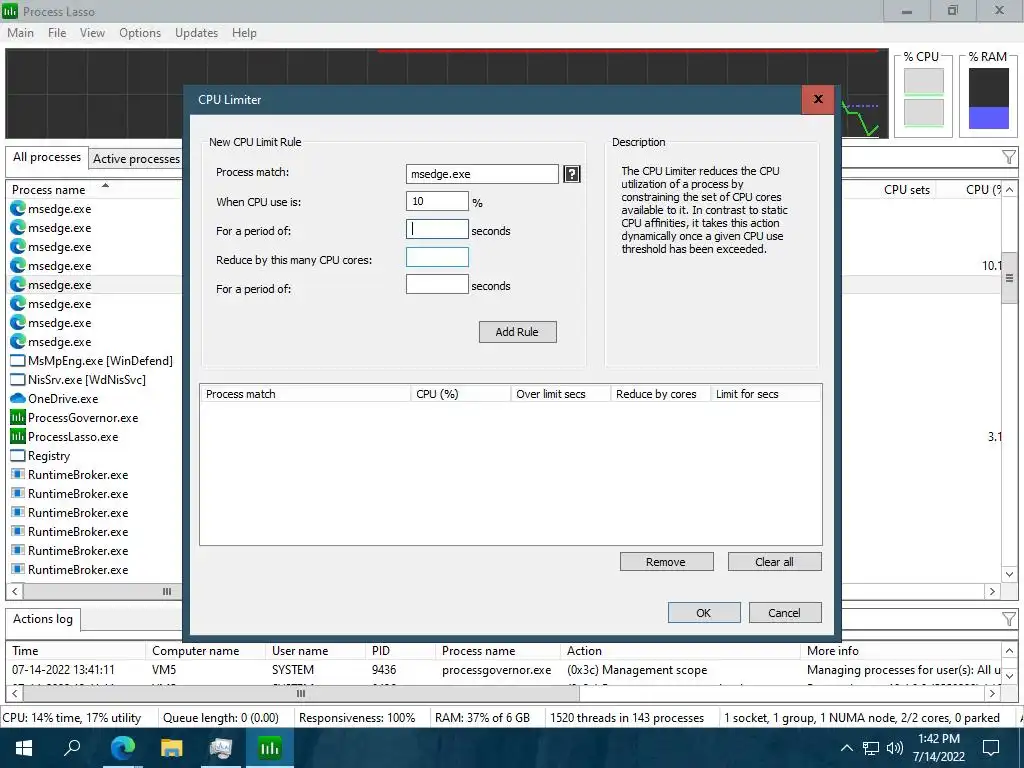The height and width of the screenshot is (768, 1024).
Task: Open the Windows Start menu
Action: 24,748
